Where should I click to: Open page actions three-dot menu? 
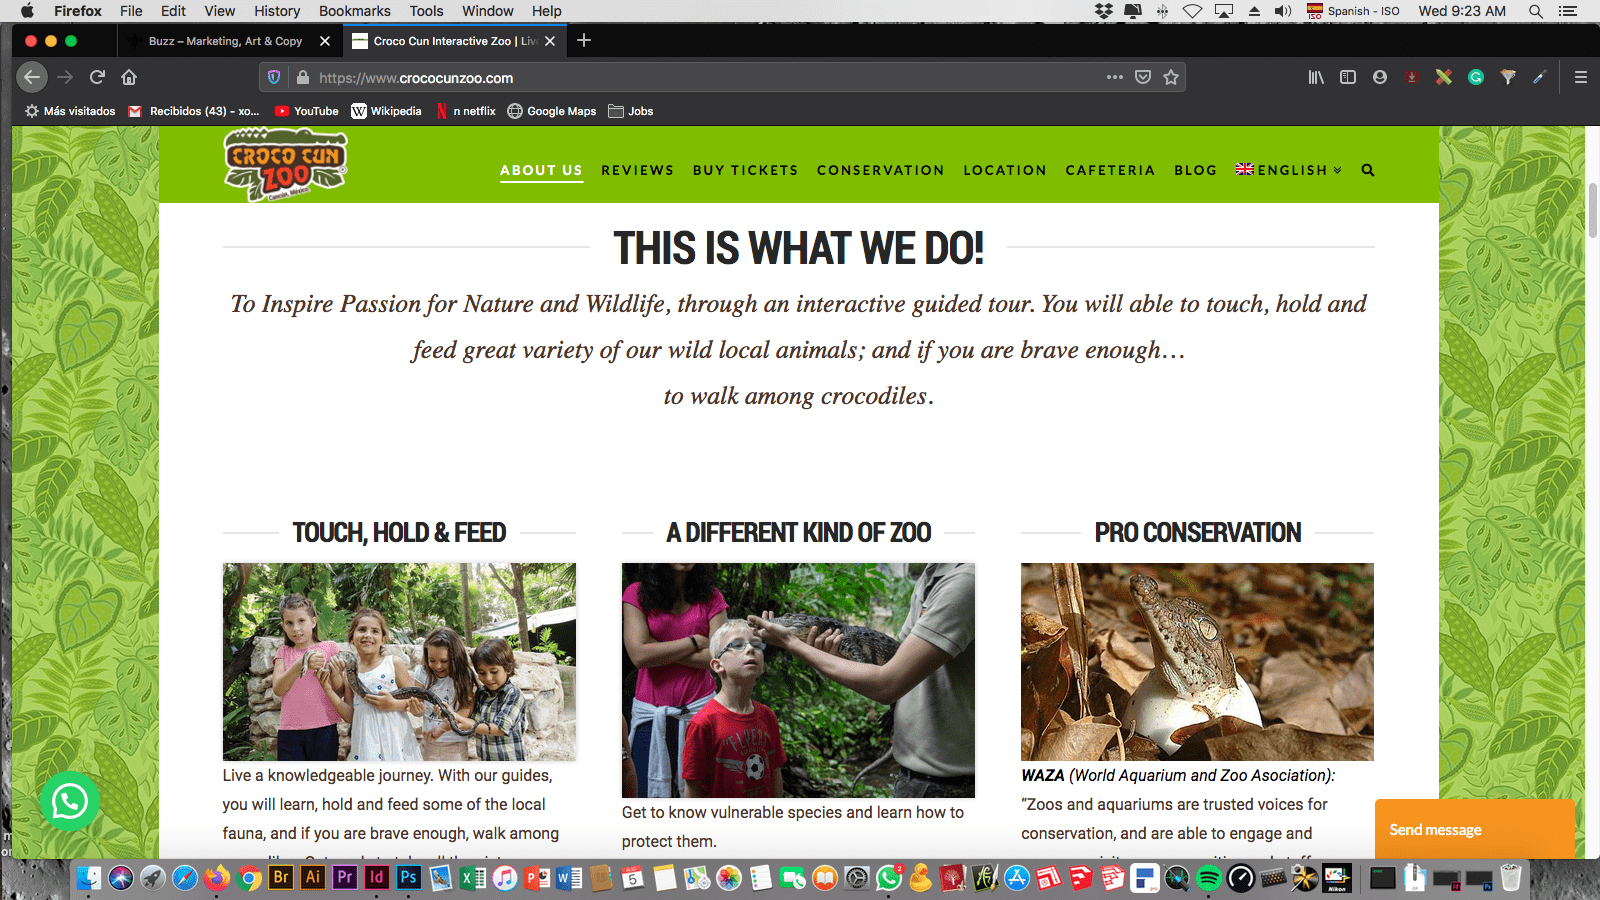click(1114, 77)
